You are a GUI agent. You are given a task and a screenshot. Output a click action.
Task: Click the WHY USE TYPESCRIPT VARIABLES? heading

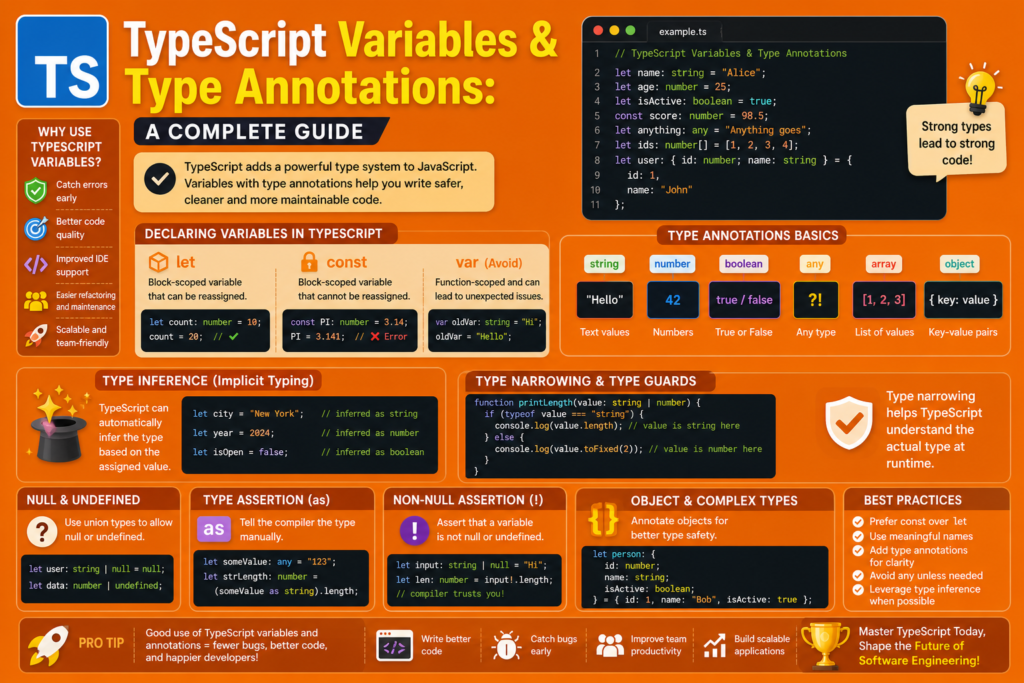click(x=65, y=147)
